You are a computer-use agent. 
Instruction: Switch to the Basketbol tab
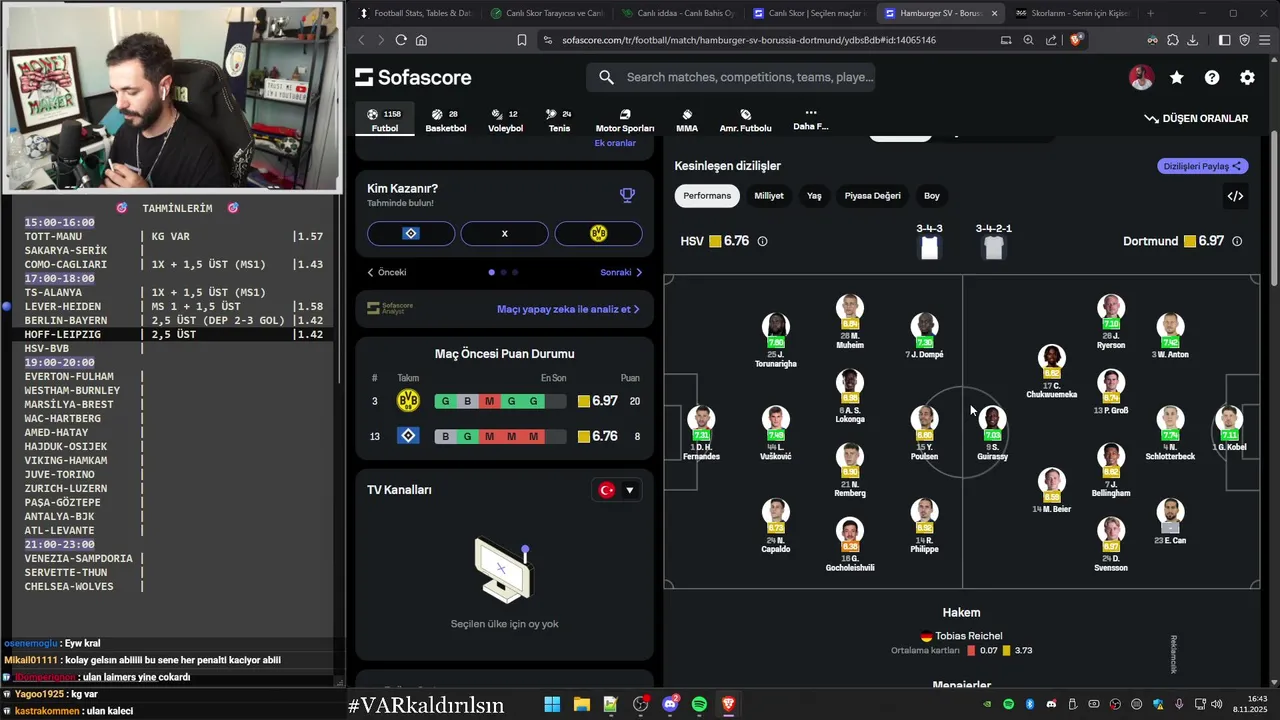click(x=446, y=121)
